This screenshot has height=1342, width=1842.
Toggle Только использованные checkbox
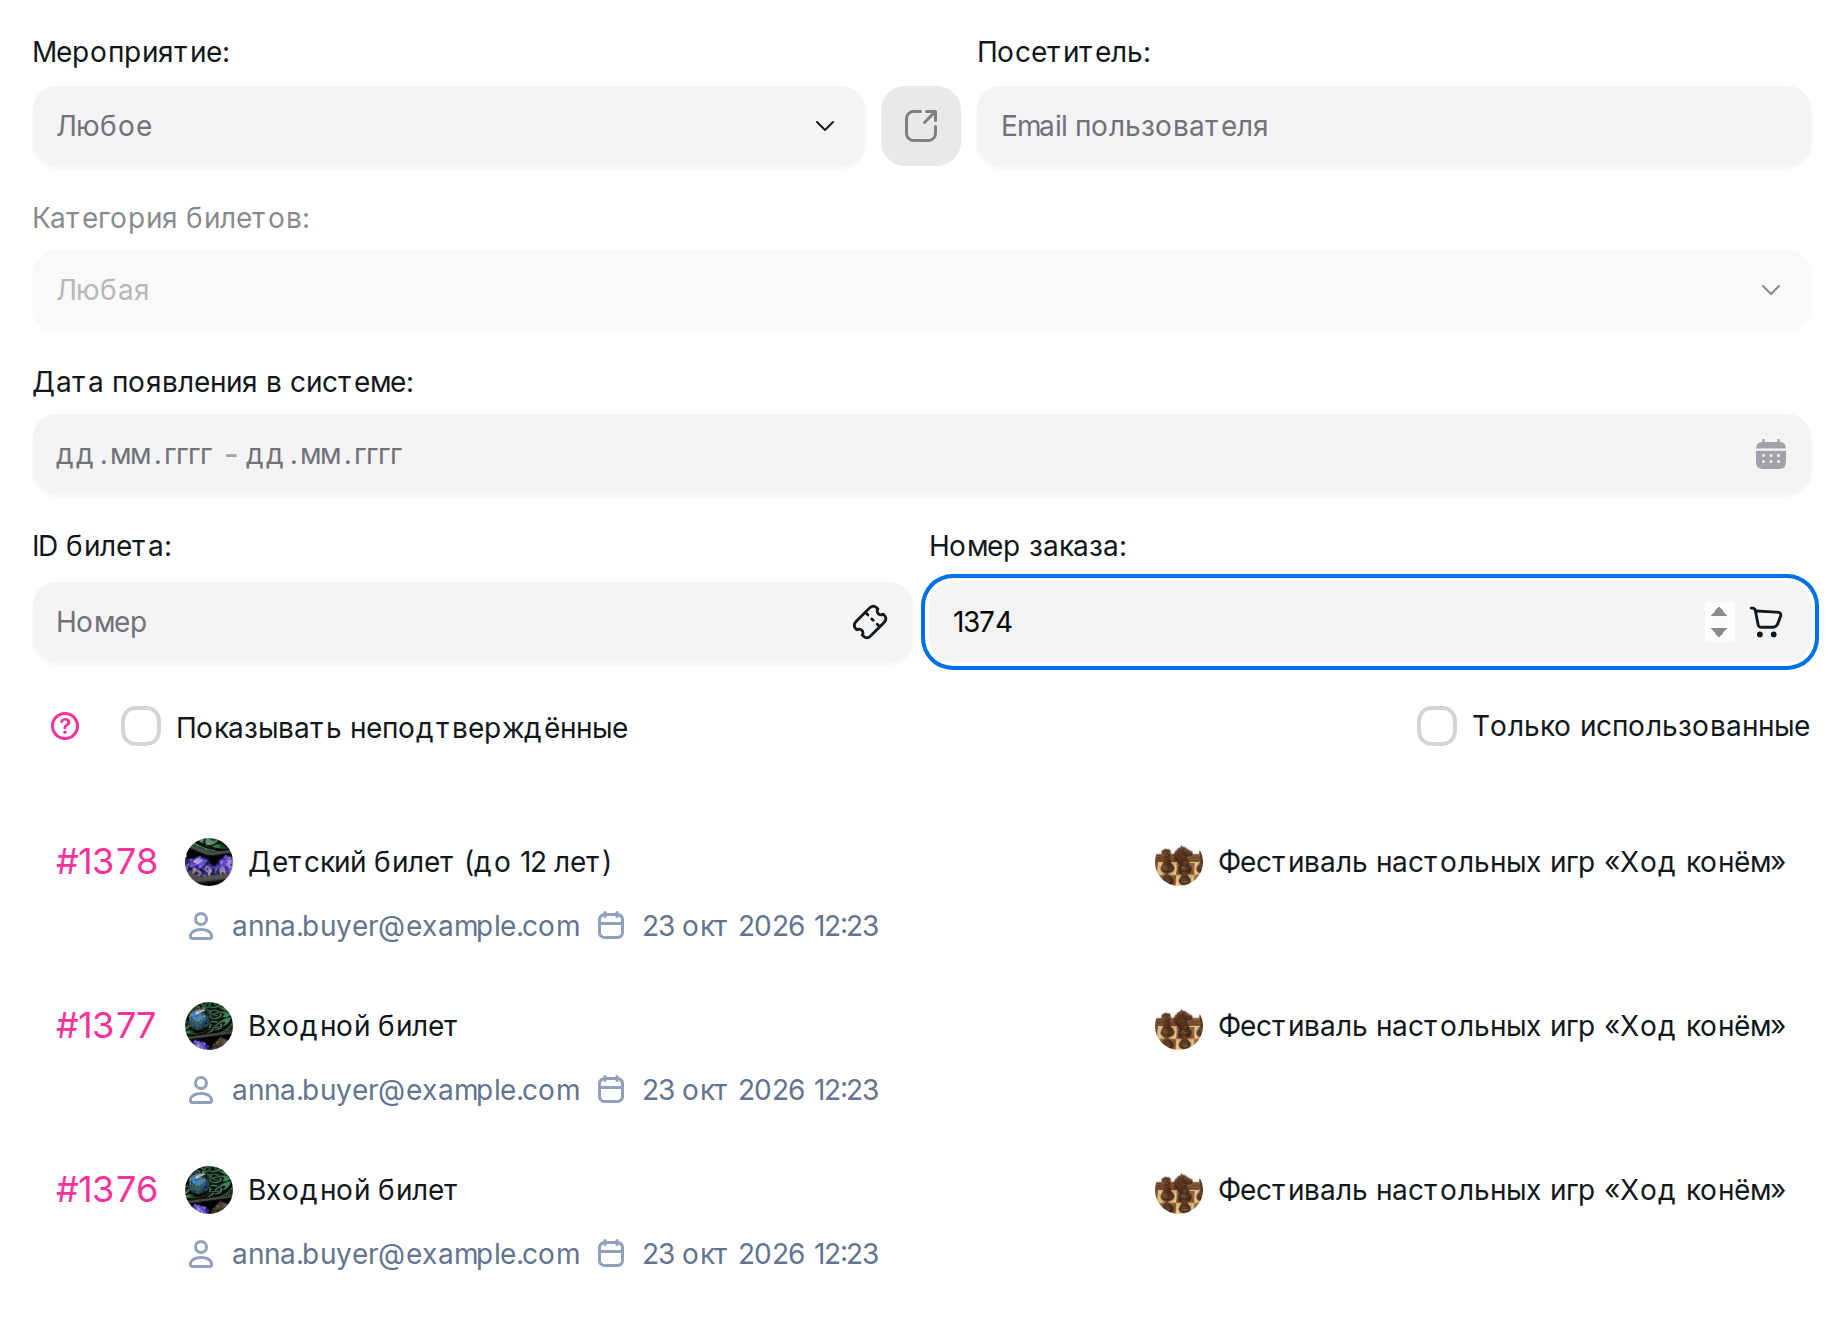tap(1437, 726)
